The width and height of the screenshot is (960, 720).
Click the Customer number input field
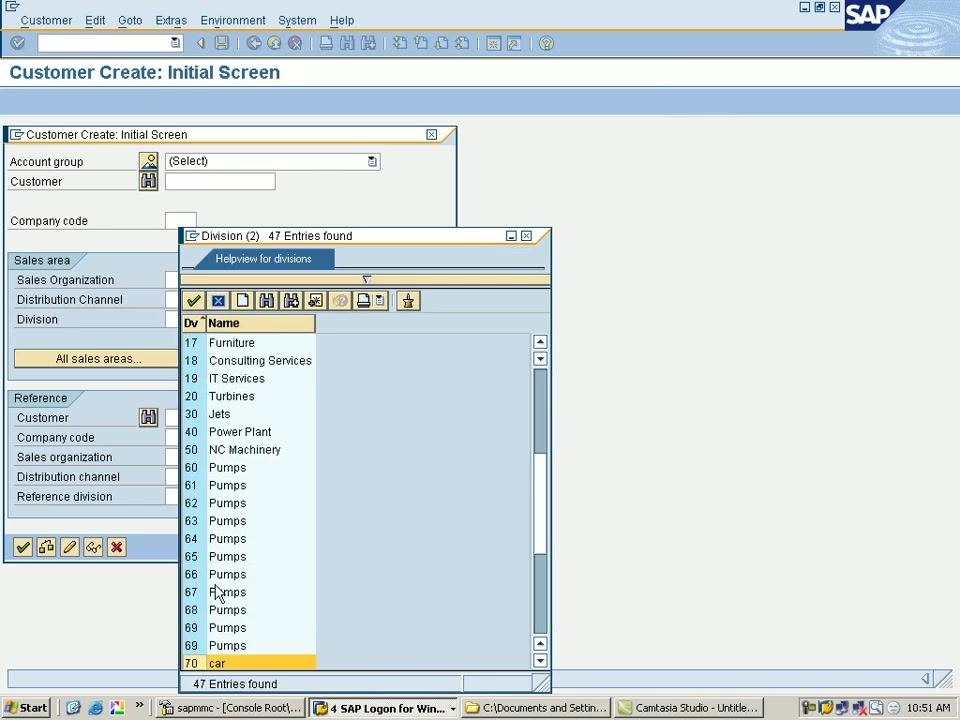[x=220, y=181]
